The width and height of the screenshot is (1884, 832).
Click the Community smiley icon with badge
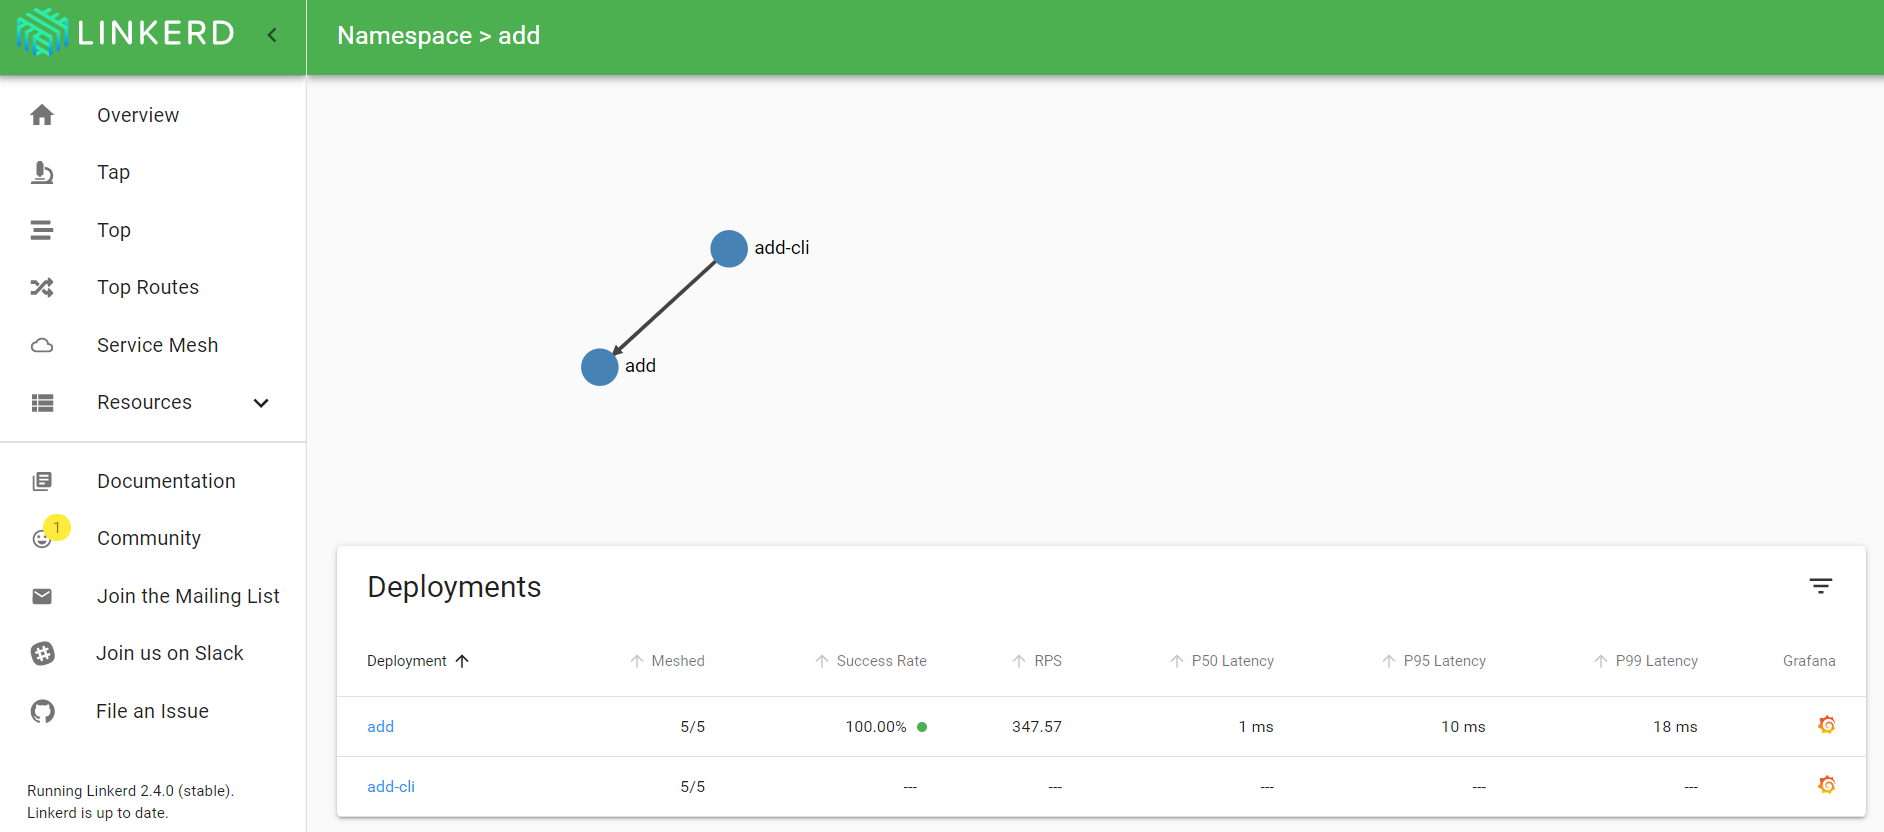pyautogui.click(x=42, y=539)
